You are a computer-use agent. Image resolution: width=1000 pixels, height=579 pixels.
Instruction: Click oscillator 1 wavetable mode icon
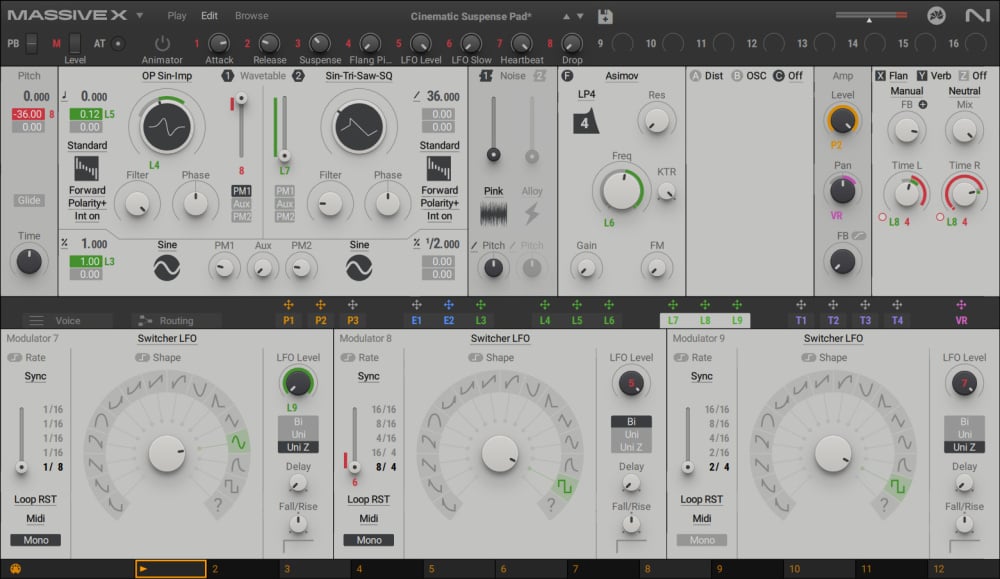[x=86, y=169]
